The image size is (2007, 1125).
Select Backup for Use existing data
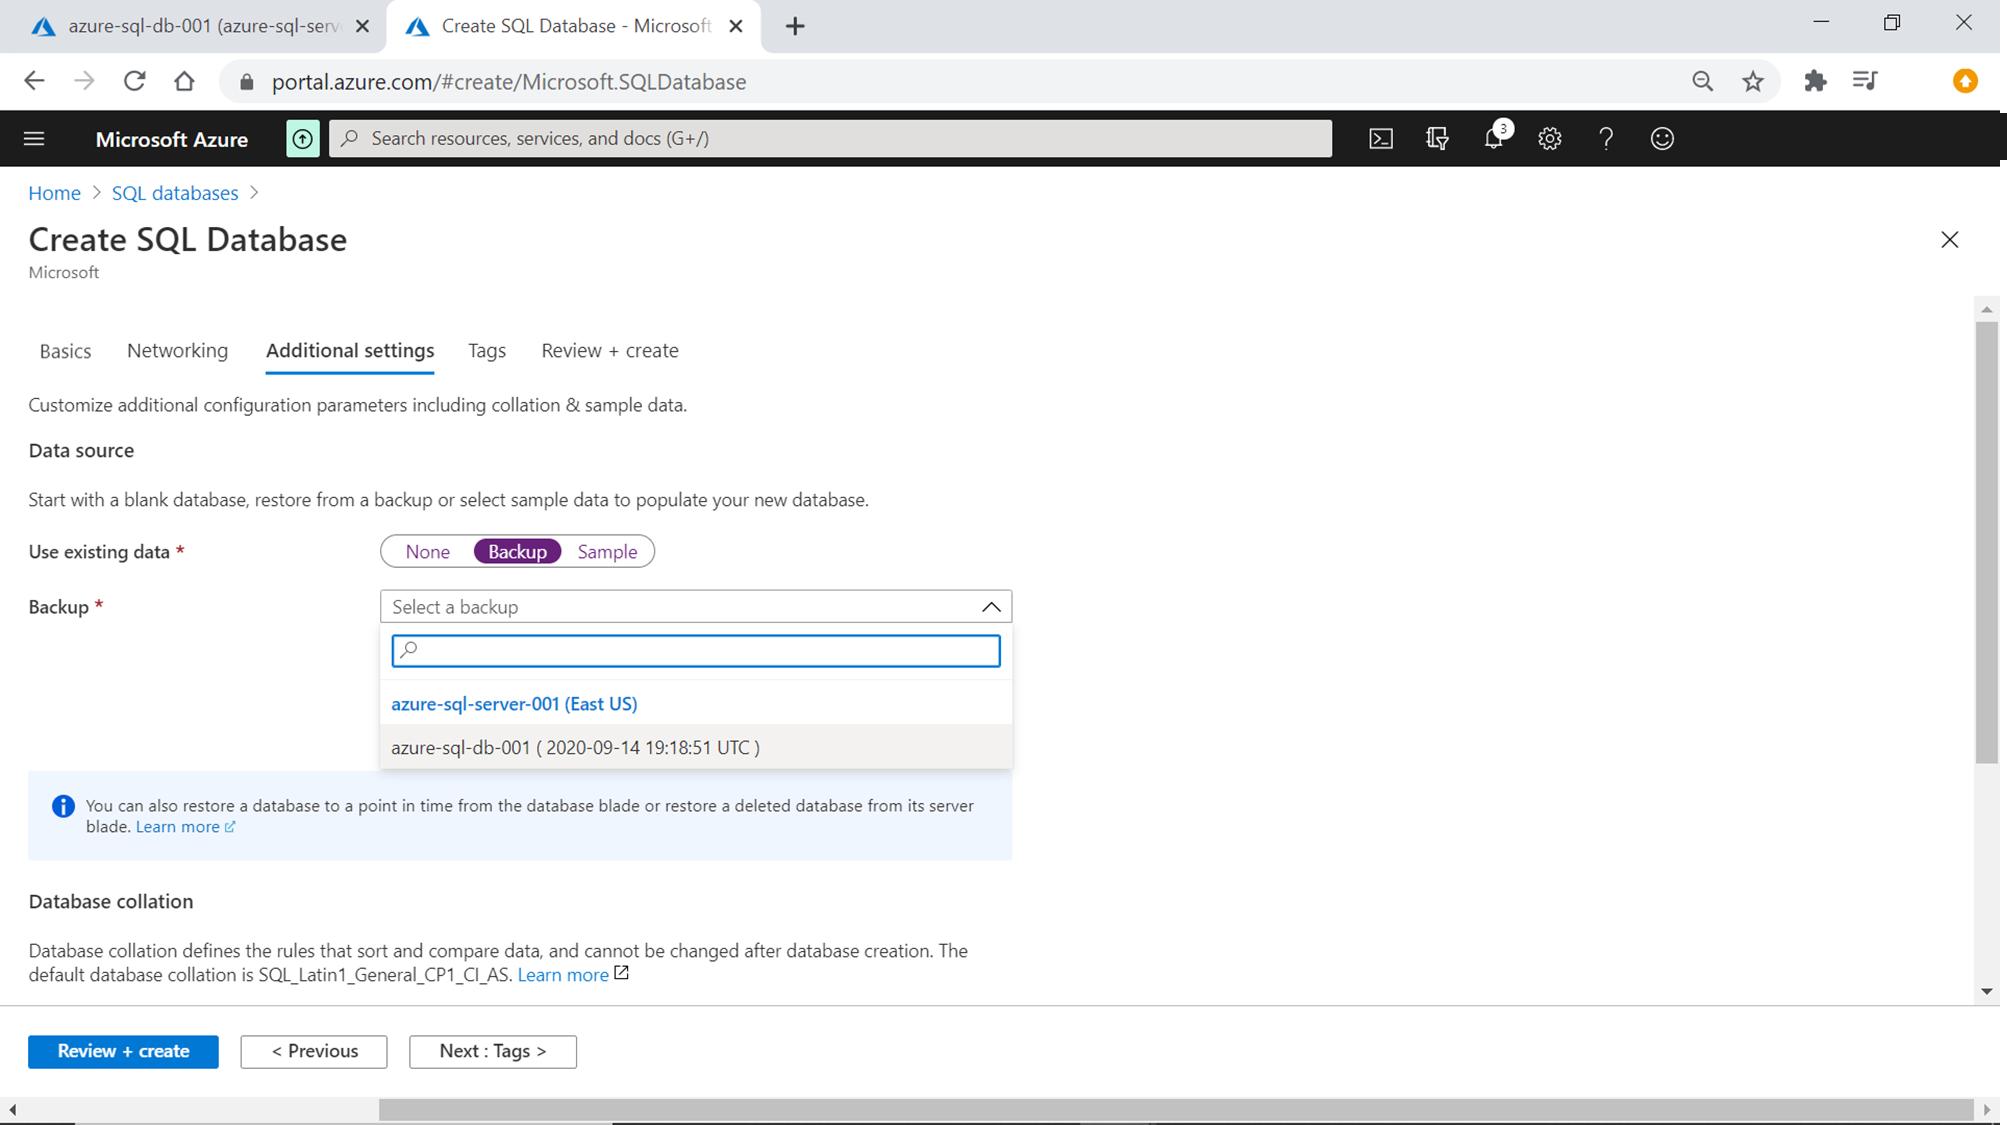(x=517, y=552)
